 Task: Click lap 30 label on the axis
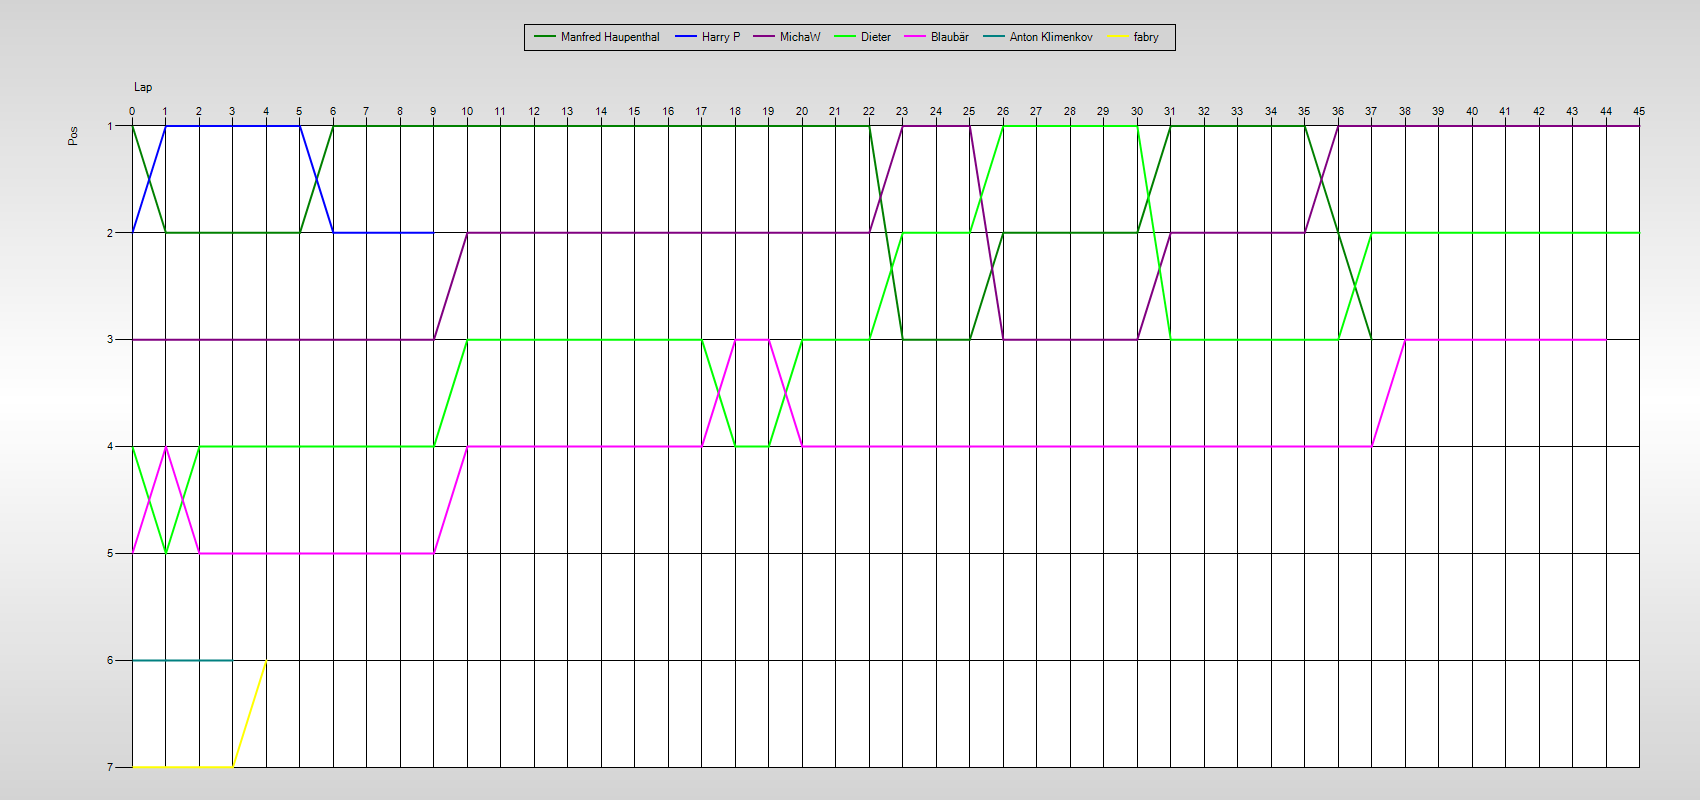1137,111
